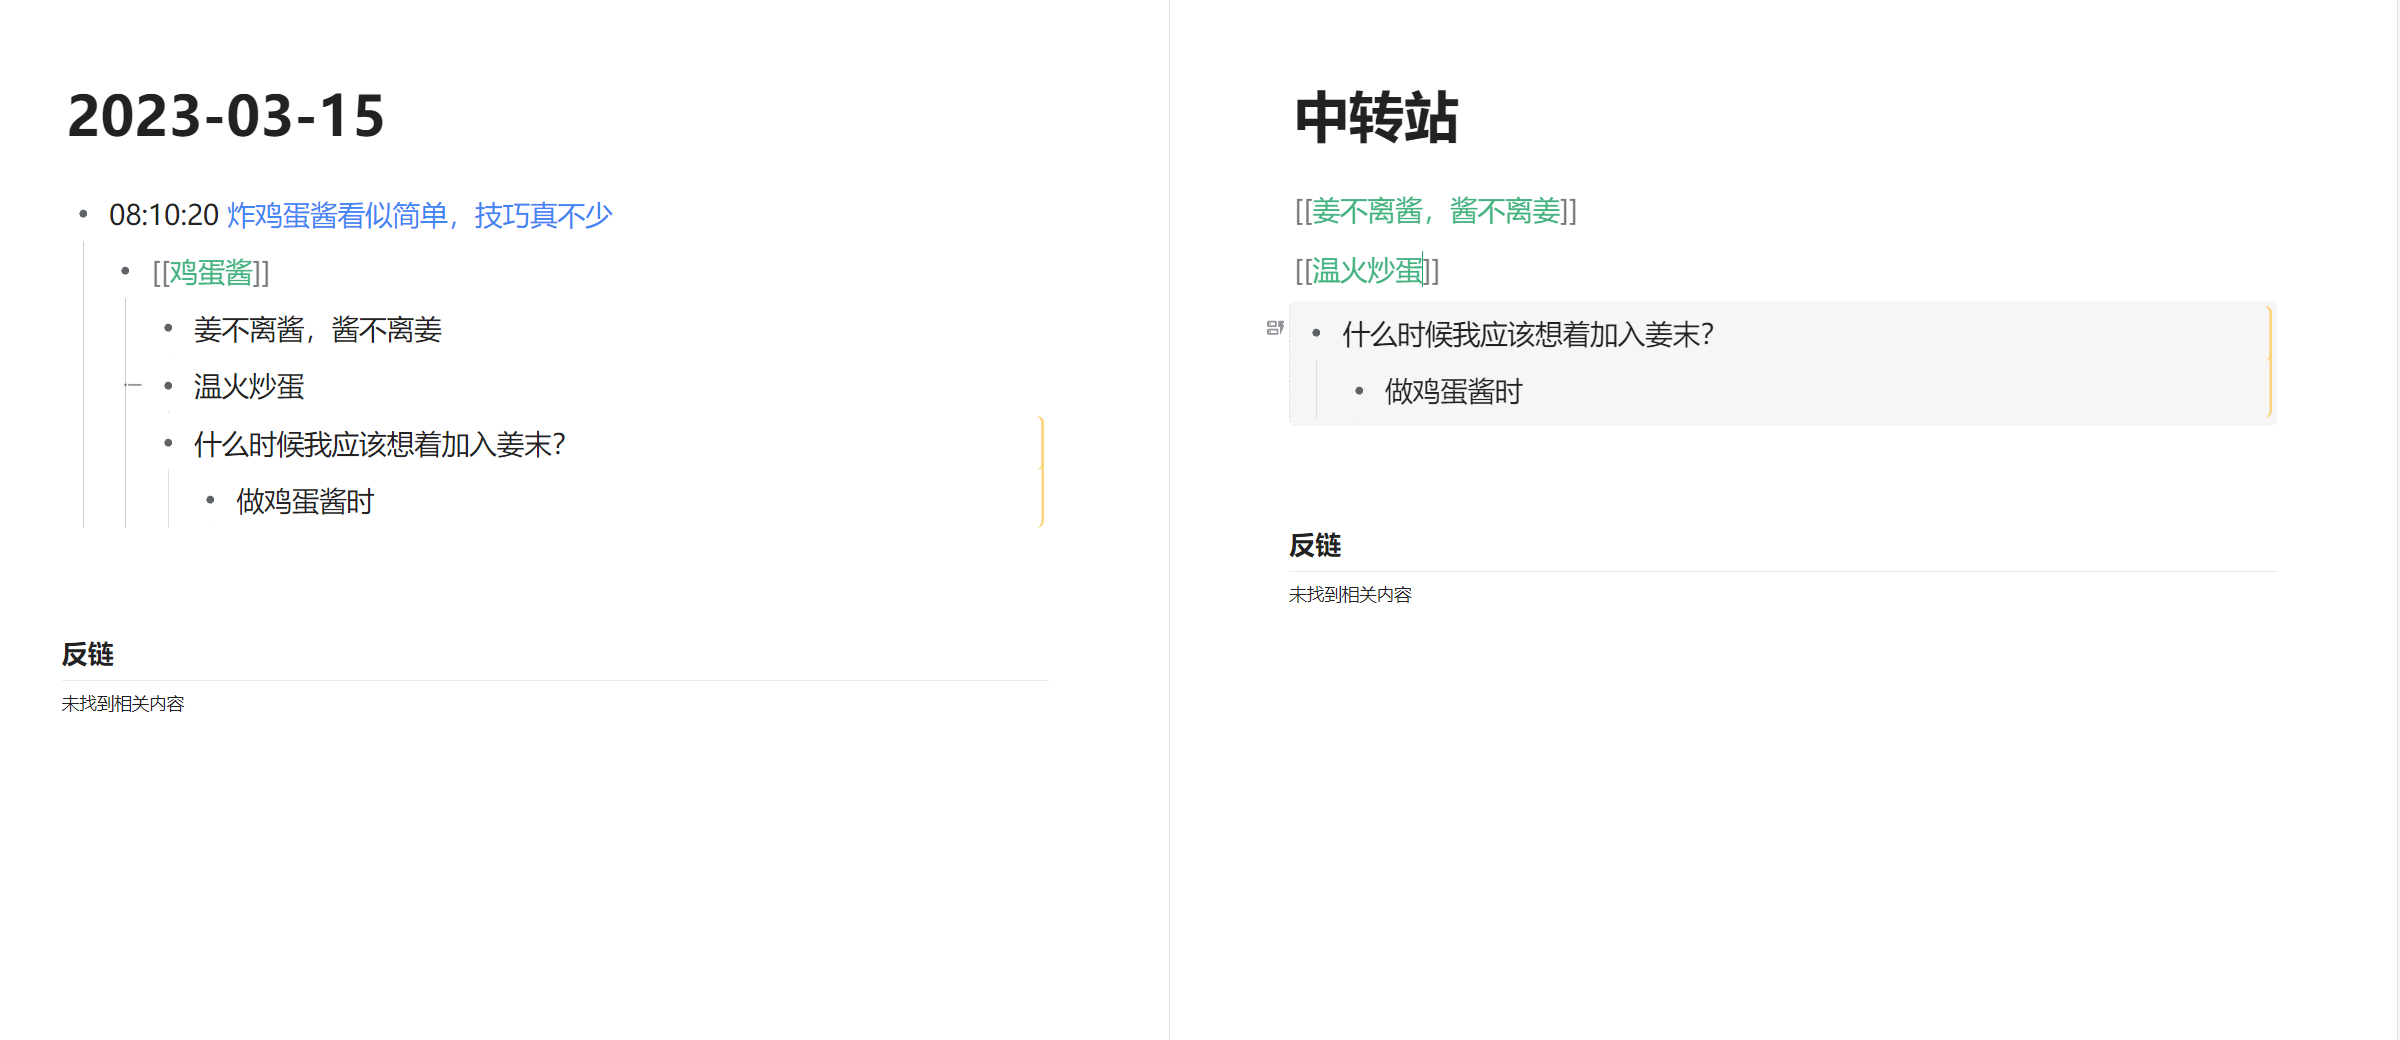Click 做鸡蛋酱时 in the 2023-03-15 pane
The image size is (2400, 1040).
305,501
